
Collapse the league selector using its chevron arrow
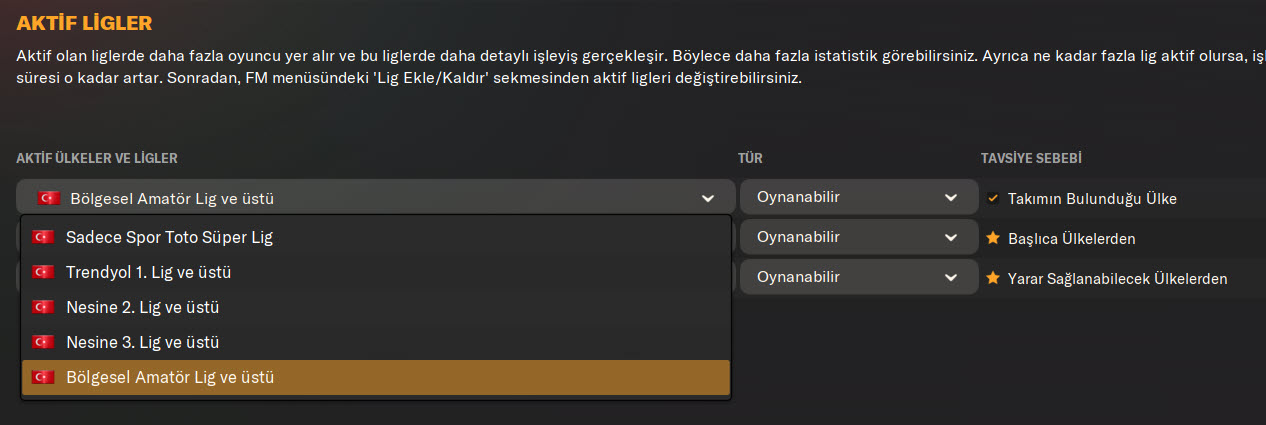click(x=708, y=198)
